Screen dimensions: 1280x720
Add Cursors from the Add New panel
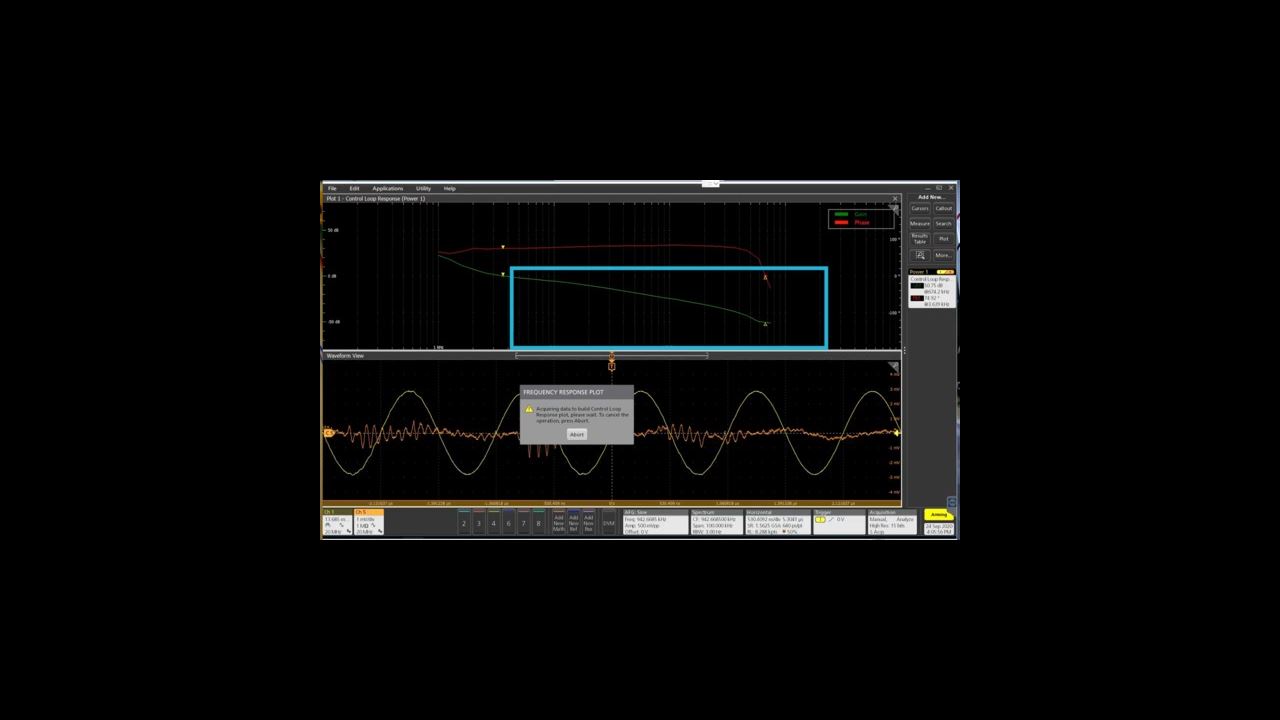pos(920,208)
